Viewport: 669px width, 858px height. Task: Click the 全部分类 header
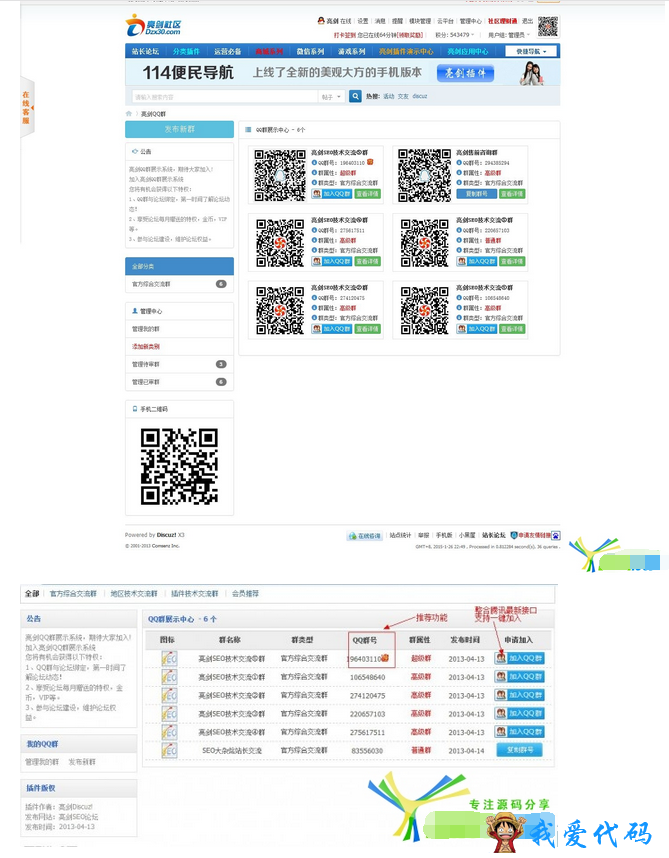point(179,266)
